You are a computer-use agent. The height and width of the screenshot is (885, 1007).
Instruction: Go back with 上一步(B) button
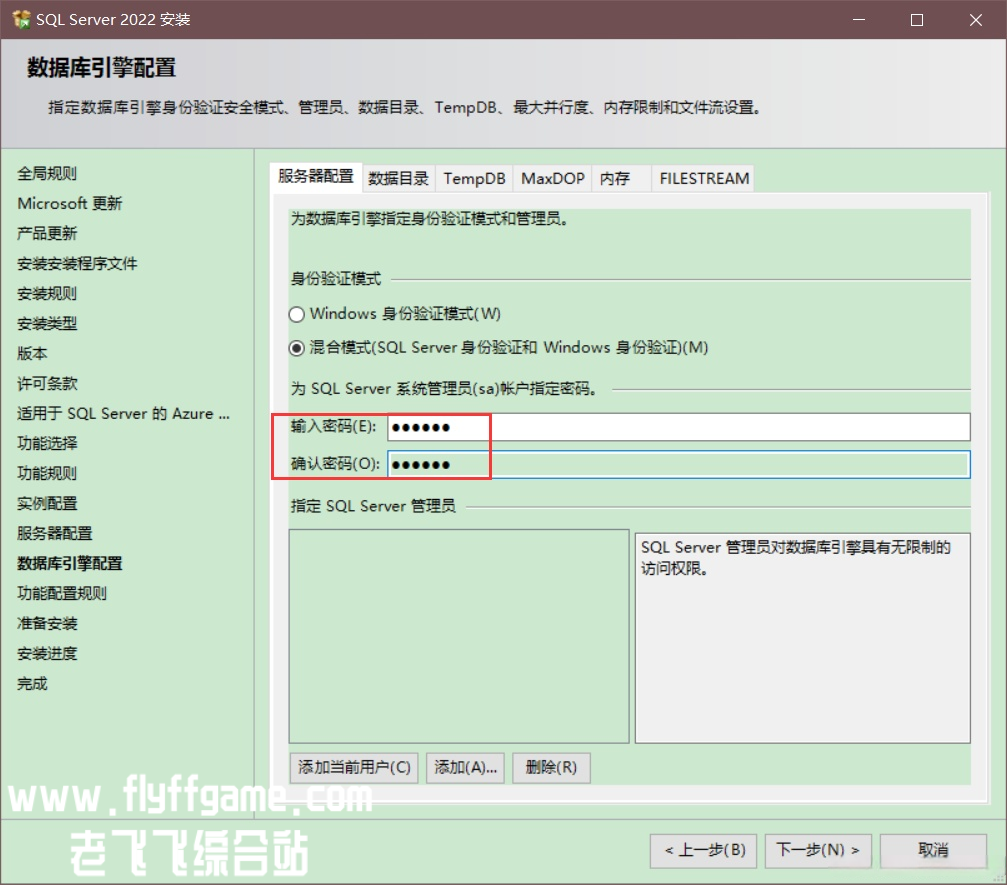pyautogui.click(x=703, y=850)
